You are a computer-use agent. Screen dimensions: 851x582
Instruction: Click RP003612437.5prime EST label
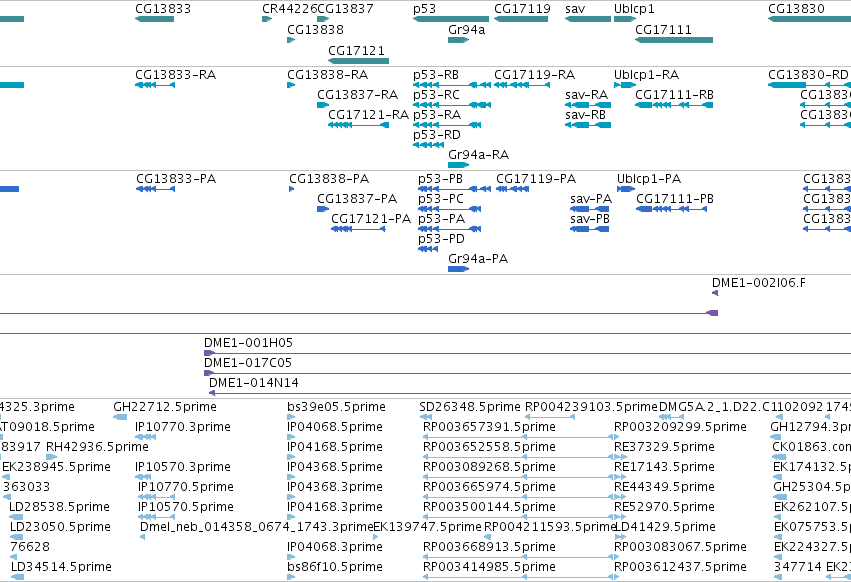(681, 567)
